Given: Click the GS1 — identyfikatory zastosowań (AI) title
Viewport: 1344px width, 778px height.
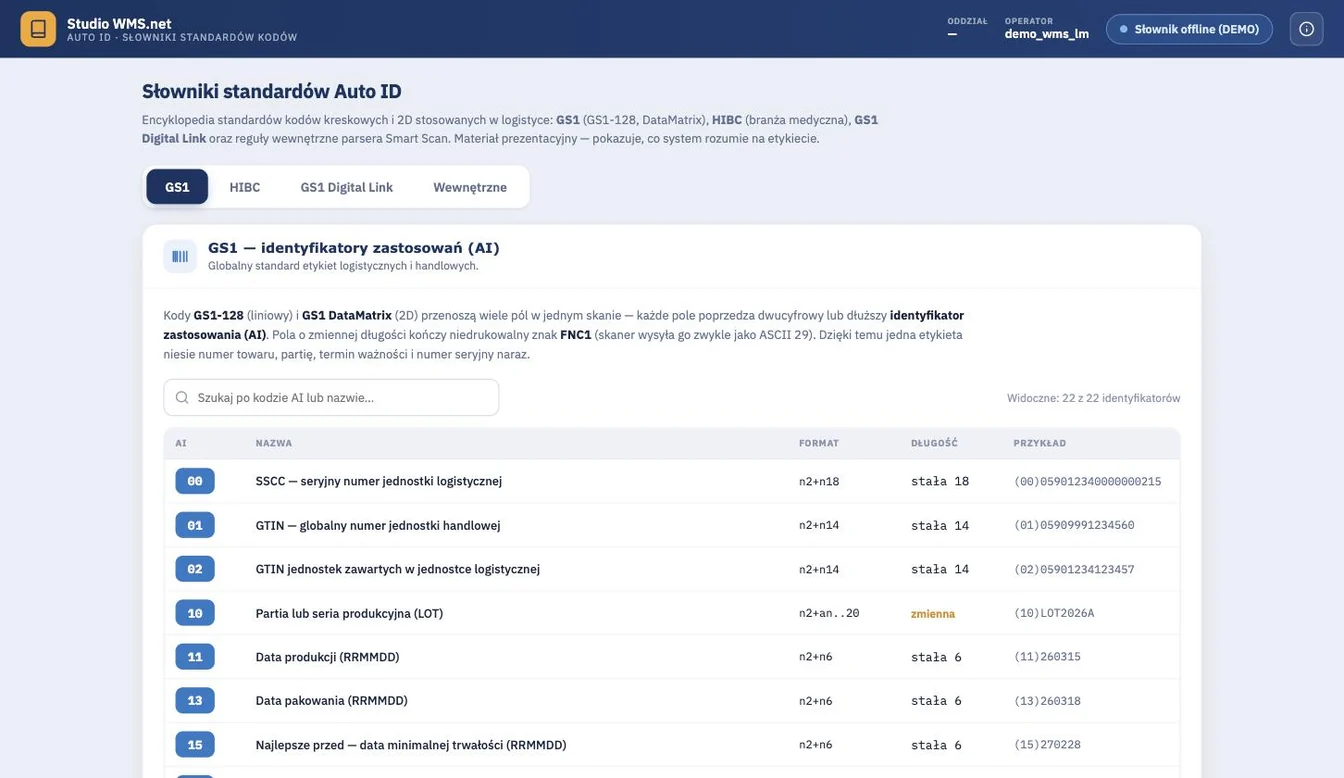Looking at the screenshot, I should pos(354,248).
